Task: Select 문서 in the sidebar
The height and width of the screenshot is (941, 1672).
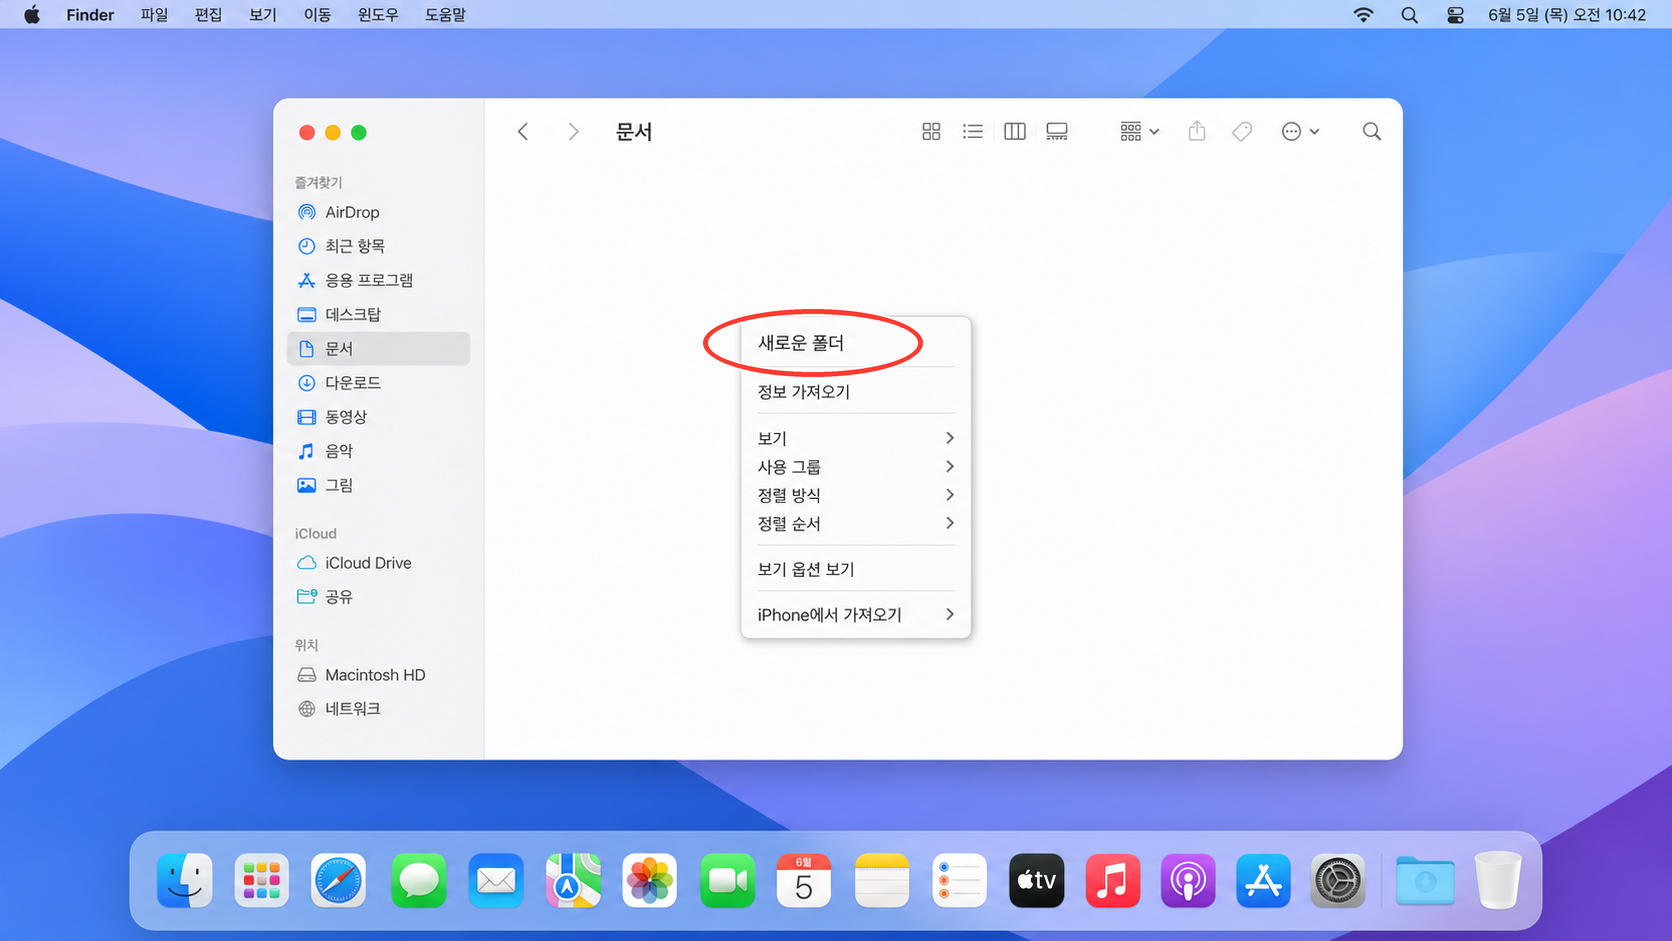Action: pos(378,348)
